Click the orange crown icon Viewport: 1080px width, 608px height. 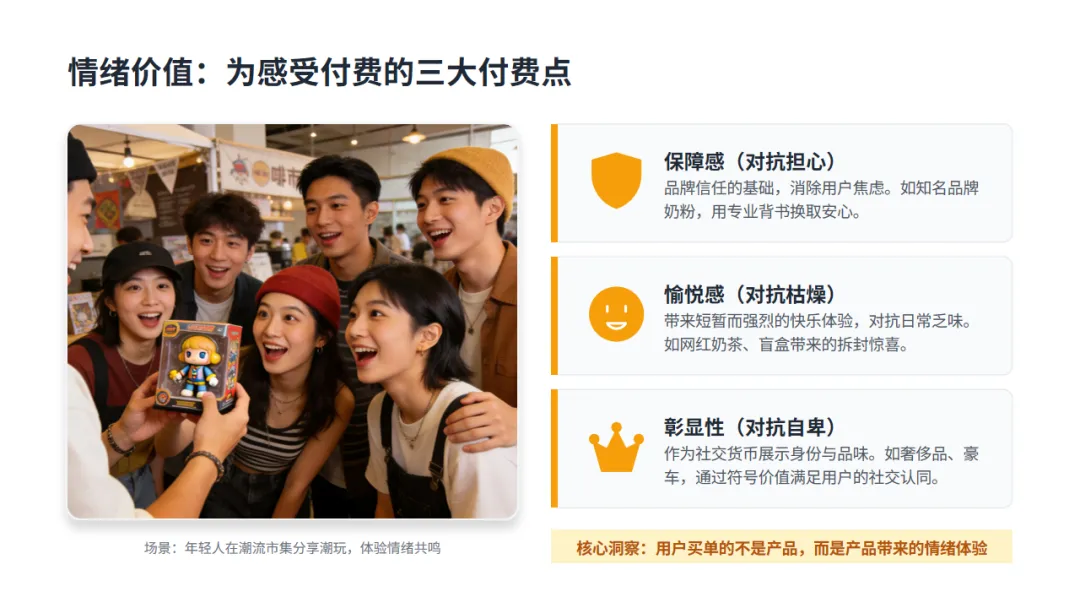point(616,448)
